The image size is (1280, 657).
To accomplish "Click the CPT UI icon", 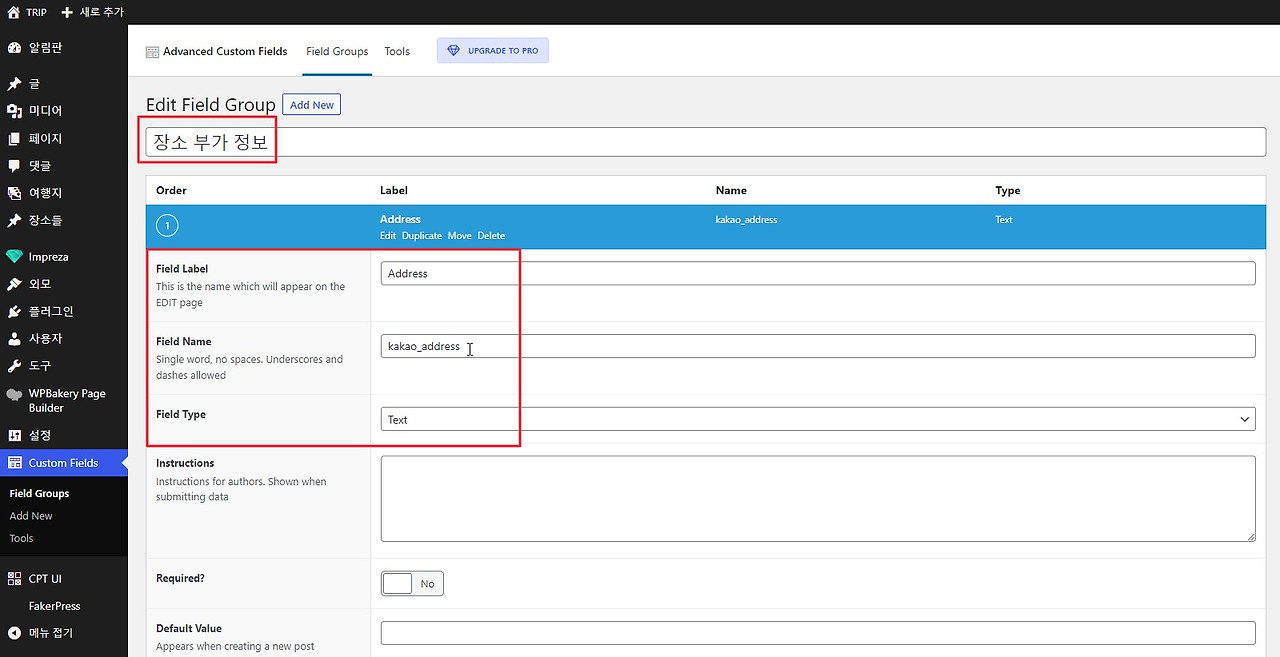I will 14,579.
